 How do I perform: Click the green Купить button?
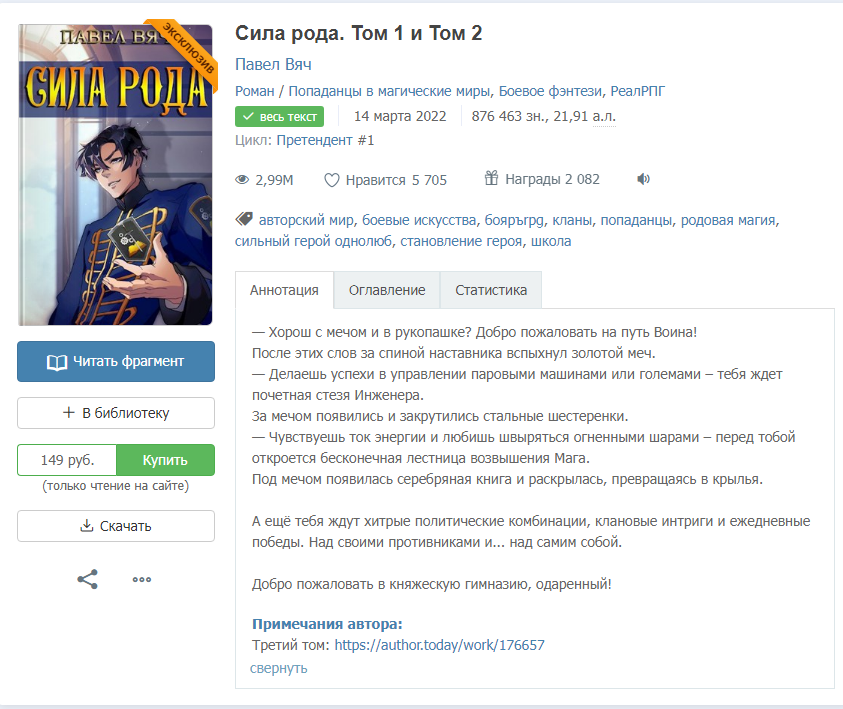(165, 460)
